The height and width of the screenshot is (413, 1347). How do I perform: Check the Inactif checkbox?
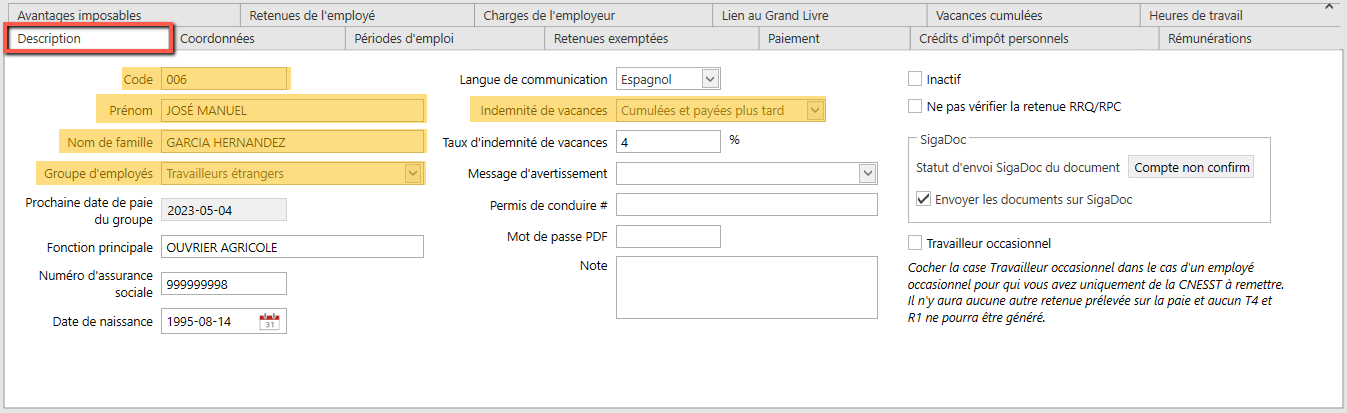pos(914,79)
